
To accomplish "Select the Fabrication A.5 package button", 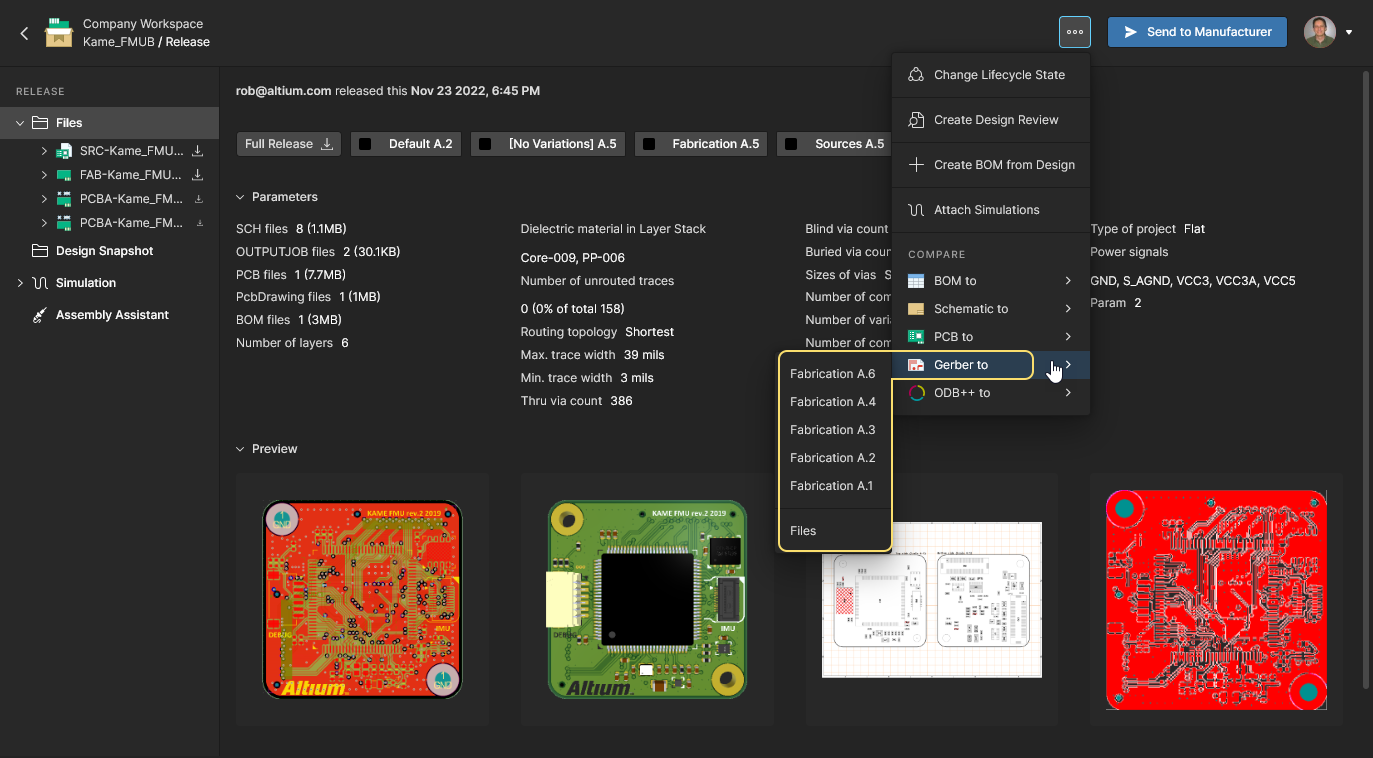I will (701, 144).
